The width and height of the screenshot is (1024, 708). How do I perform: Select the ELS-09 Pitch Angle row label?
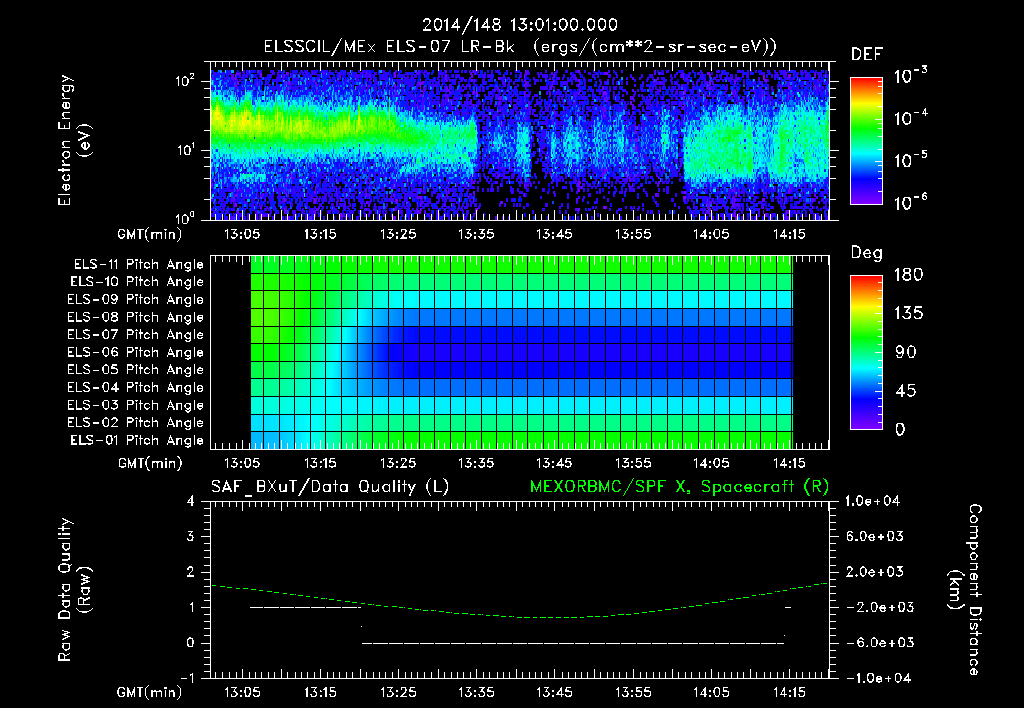(x=136, y=299)
